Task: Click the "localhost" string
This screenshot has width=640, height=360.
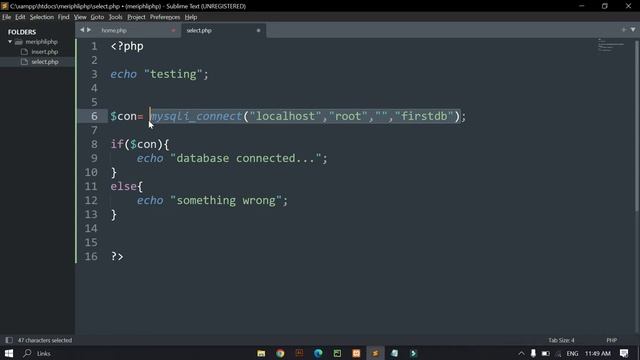Action: coord(285,116)
